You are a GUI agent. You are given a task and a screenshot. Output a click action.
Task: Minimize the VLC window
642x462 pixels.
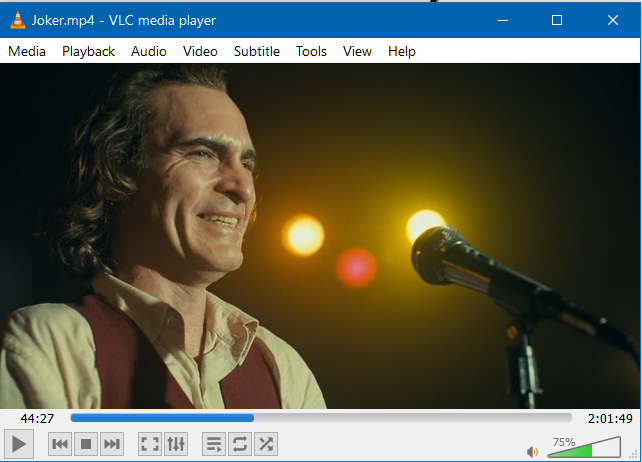(503, 20)
